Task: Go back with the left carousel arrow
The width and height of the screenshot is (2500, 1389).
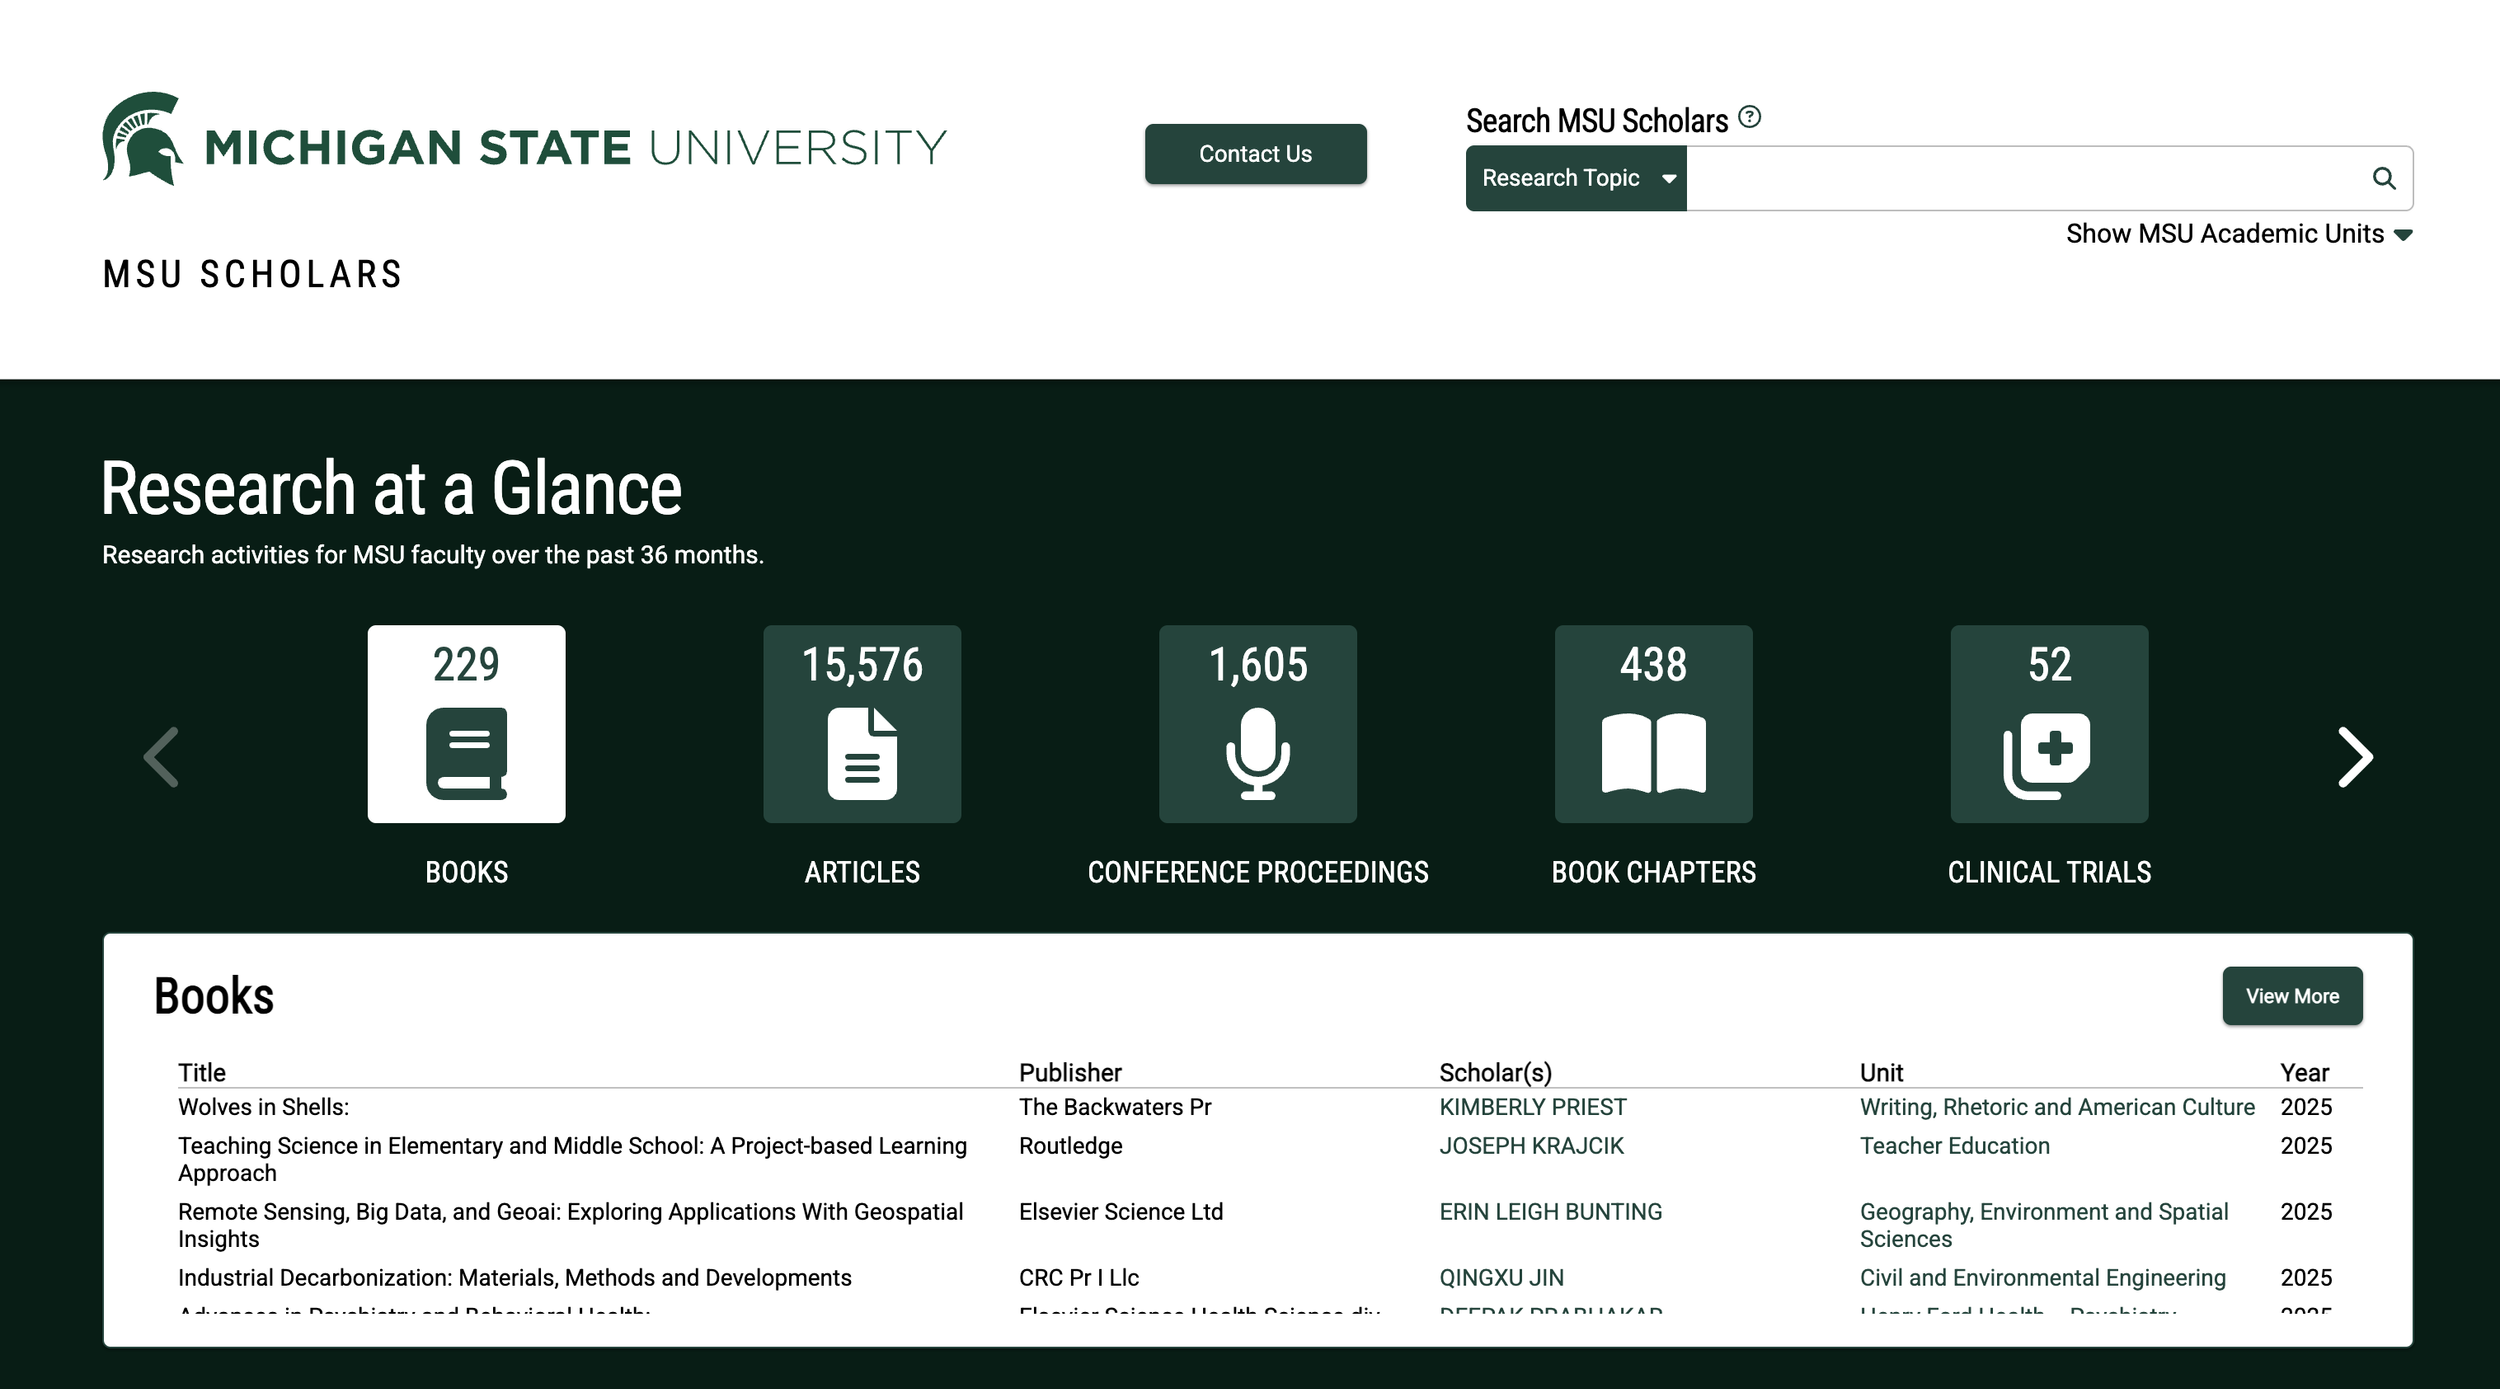Action: [x=162, y=757]
